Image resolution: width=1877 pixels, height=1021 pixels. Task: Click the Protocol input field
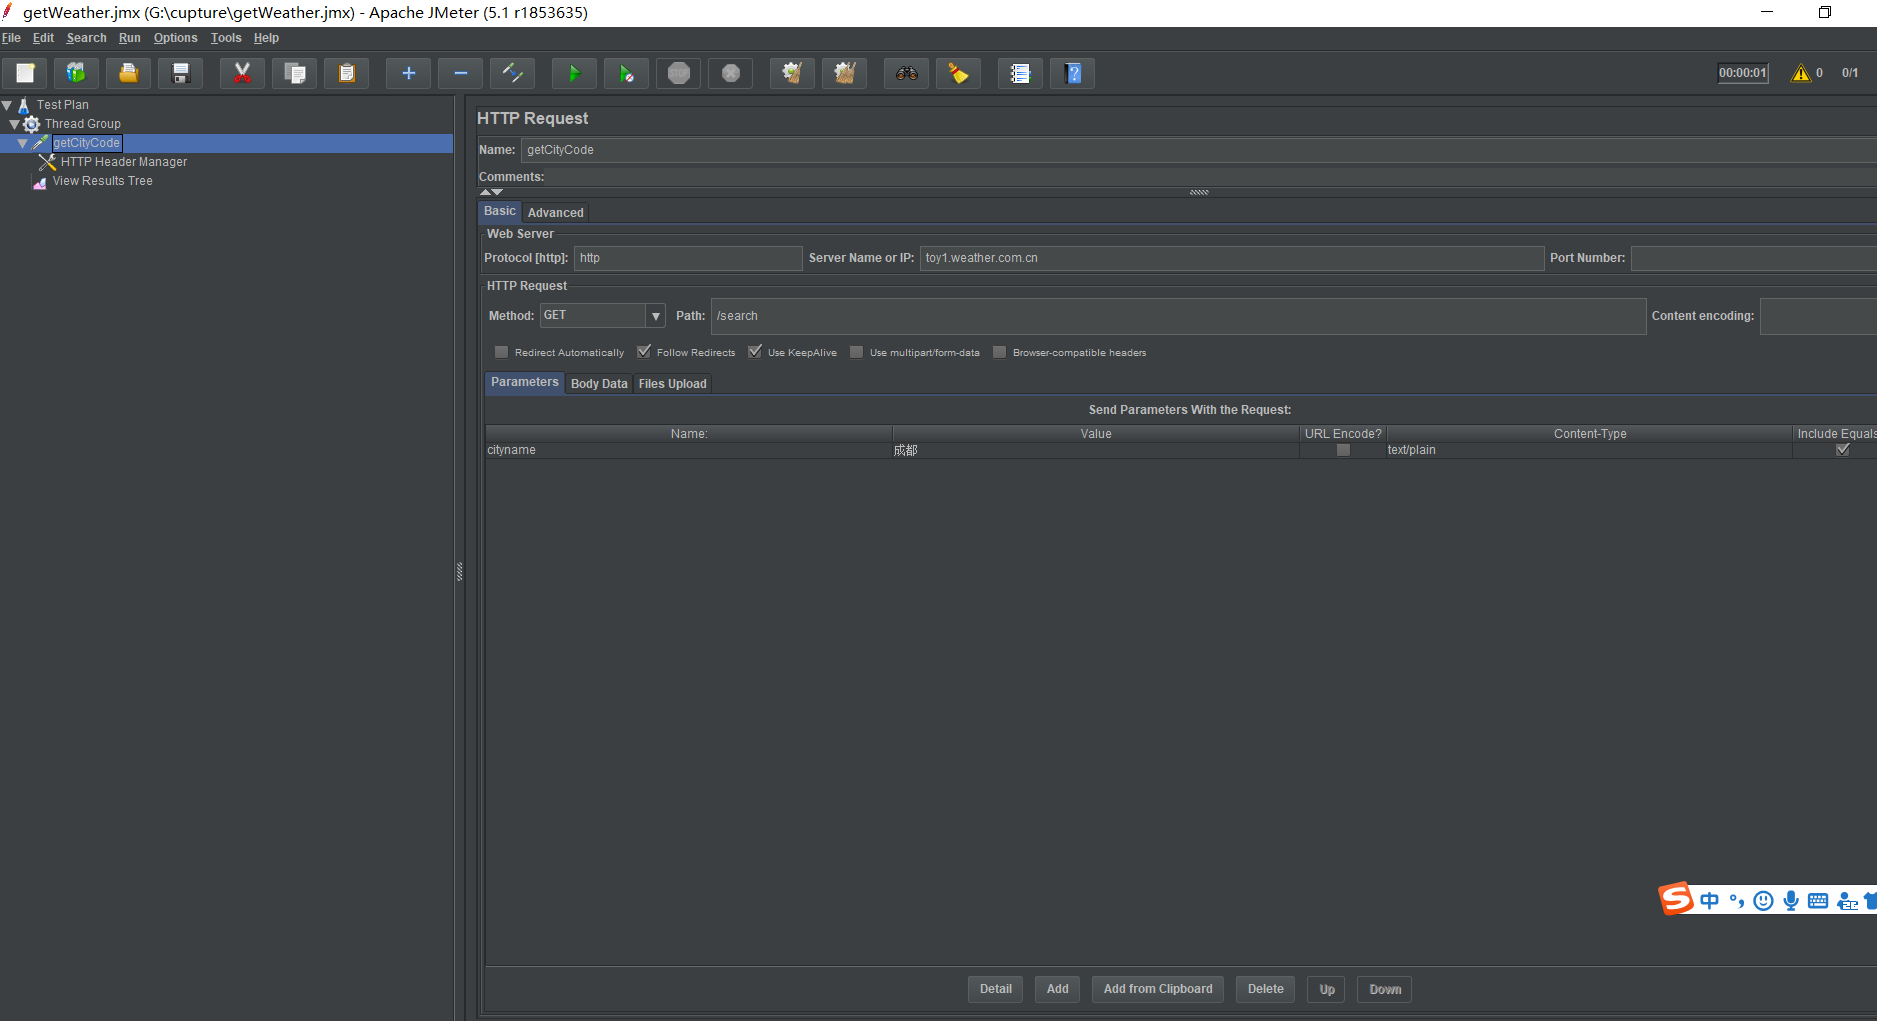688,258
